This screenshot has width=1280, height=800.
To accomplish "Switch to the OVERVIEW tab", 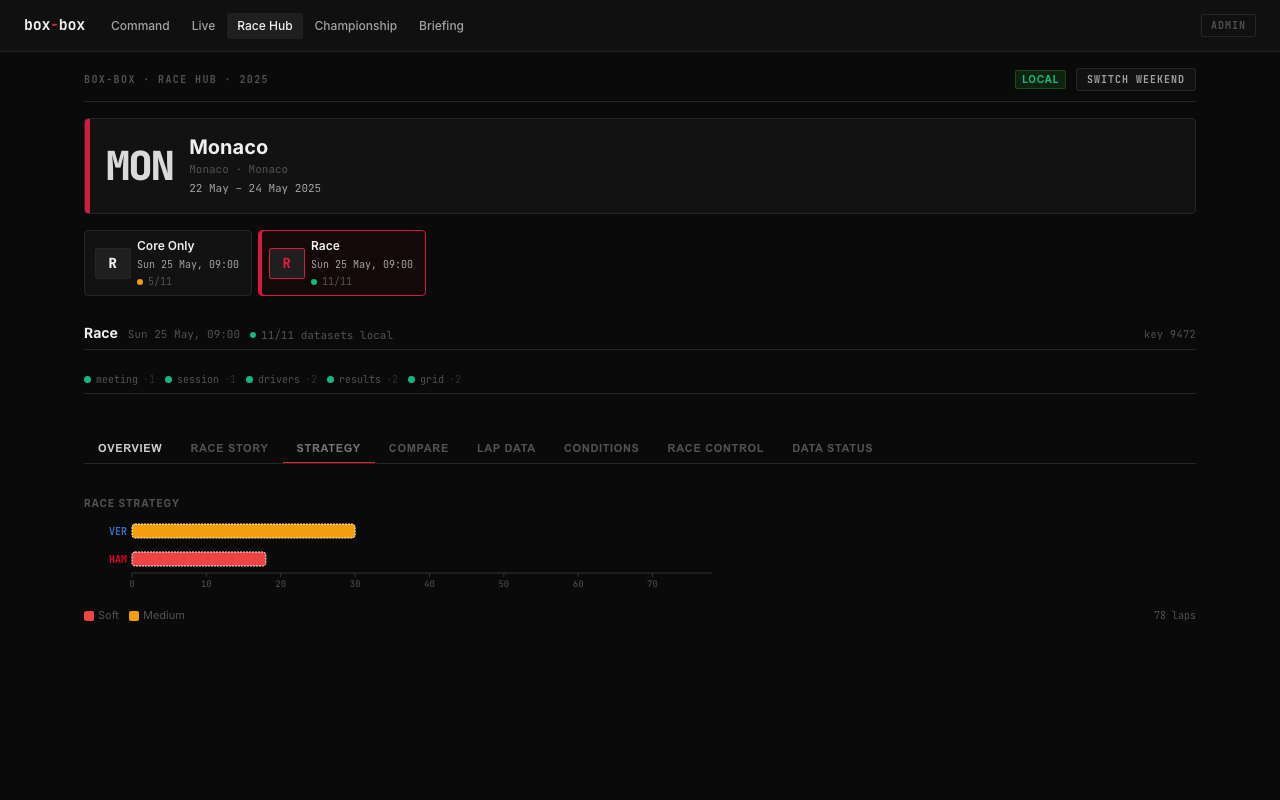I will tap(130, 448).
